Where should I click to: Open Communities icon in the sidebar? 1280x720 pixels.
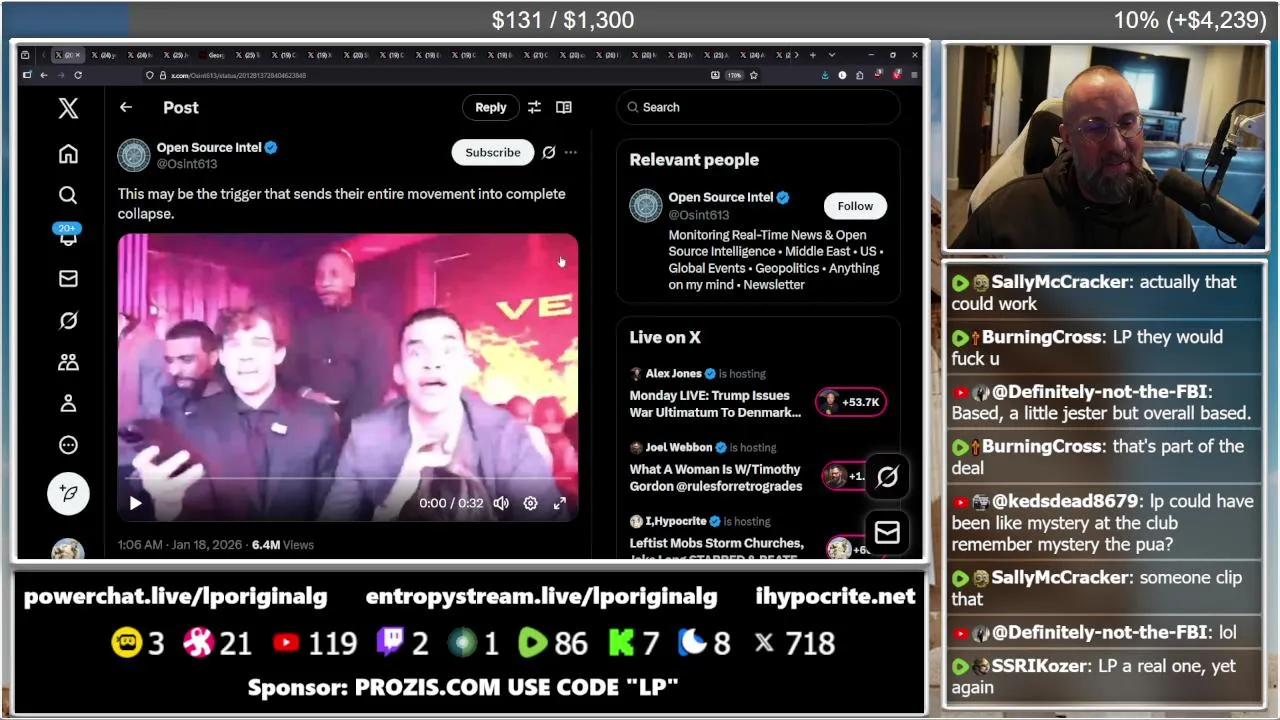pyautogui.click(x=68, y=362)
